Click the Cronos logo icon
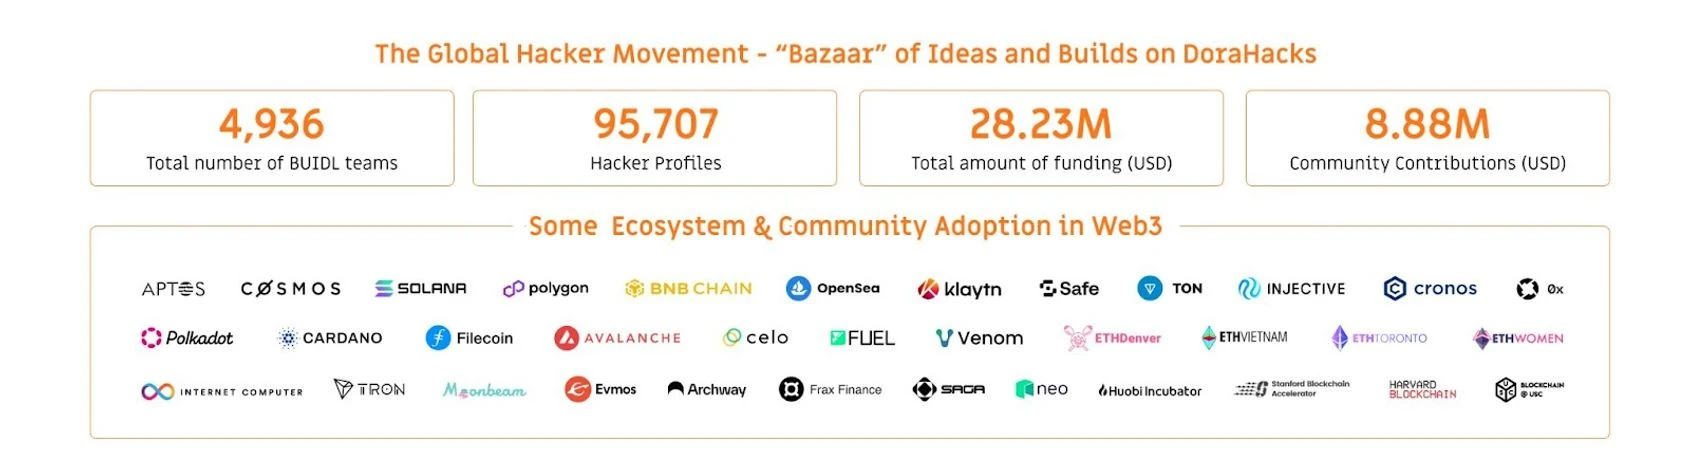Image resolution: width=1690 pixels, height=476 pixels. click(1395, 288)
